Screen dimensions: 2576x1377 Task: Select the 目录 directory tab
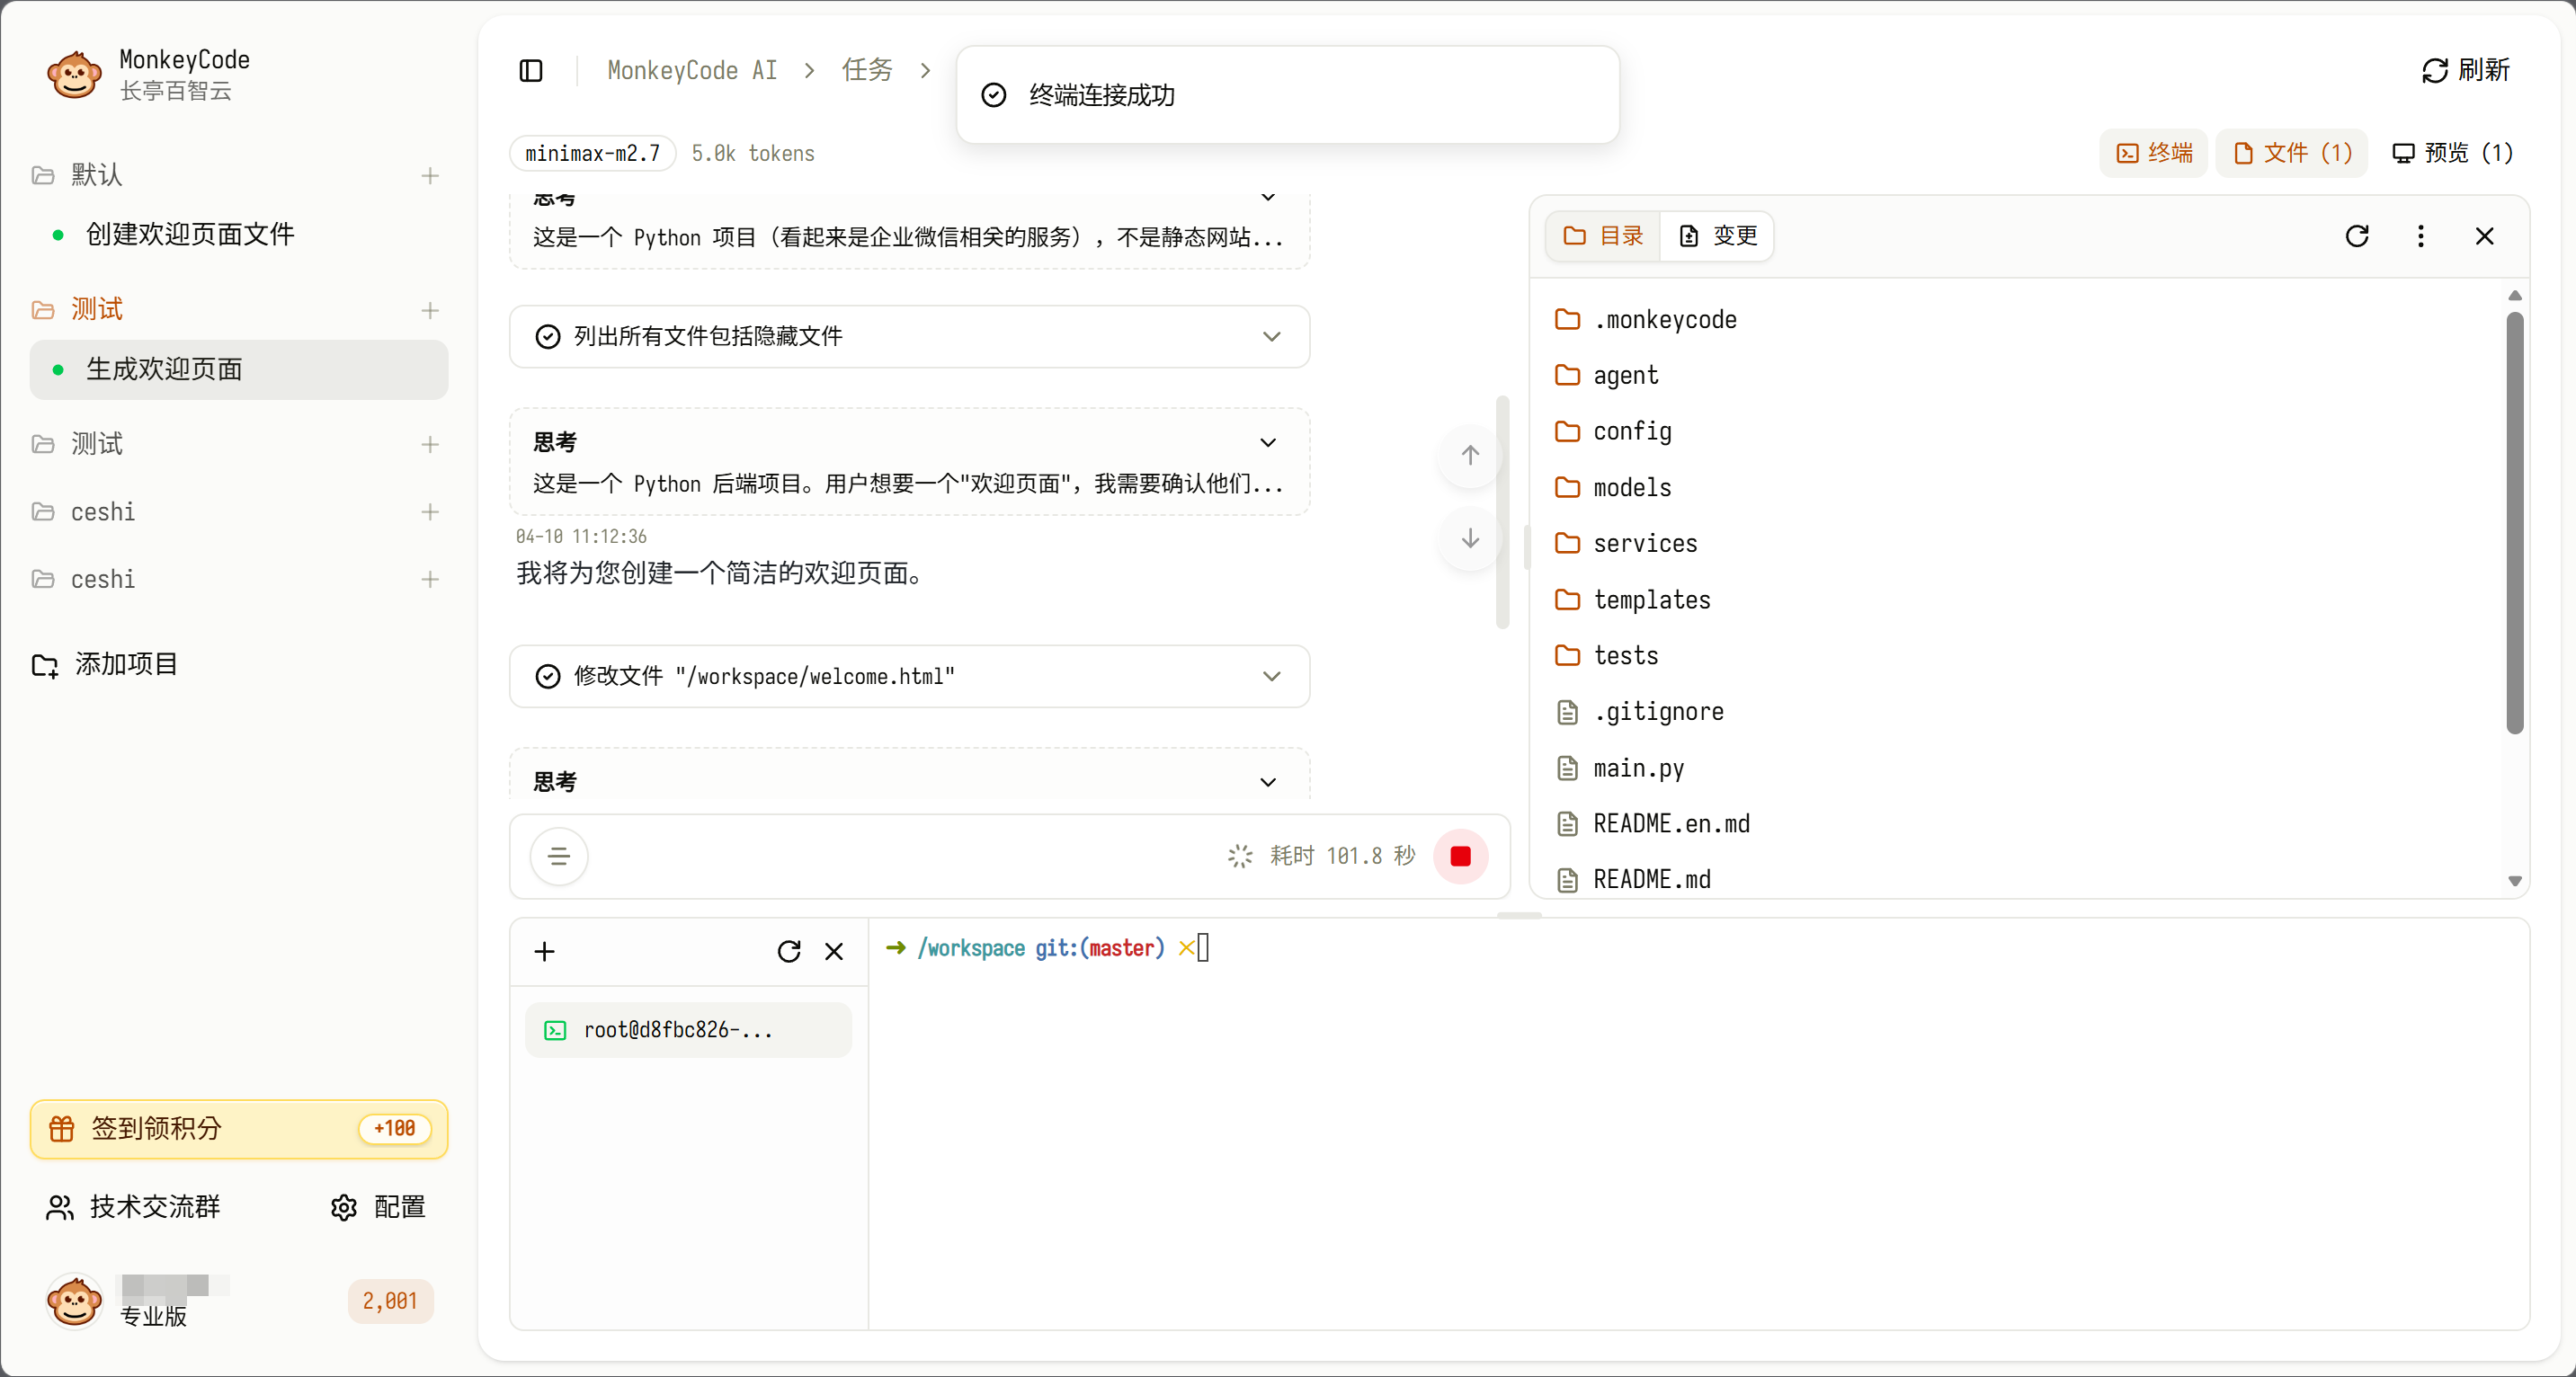point(1603,236)
